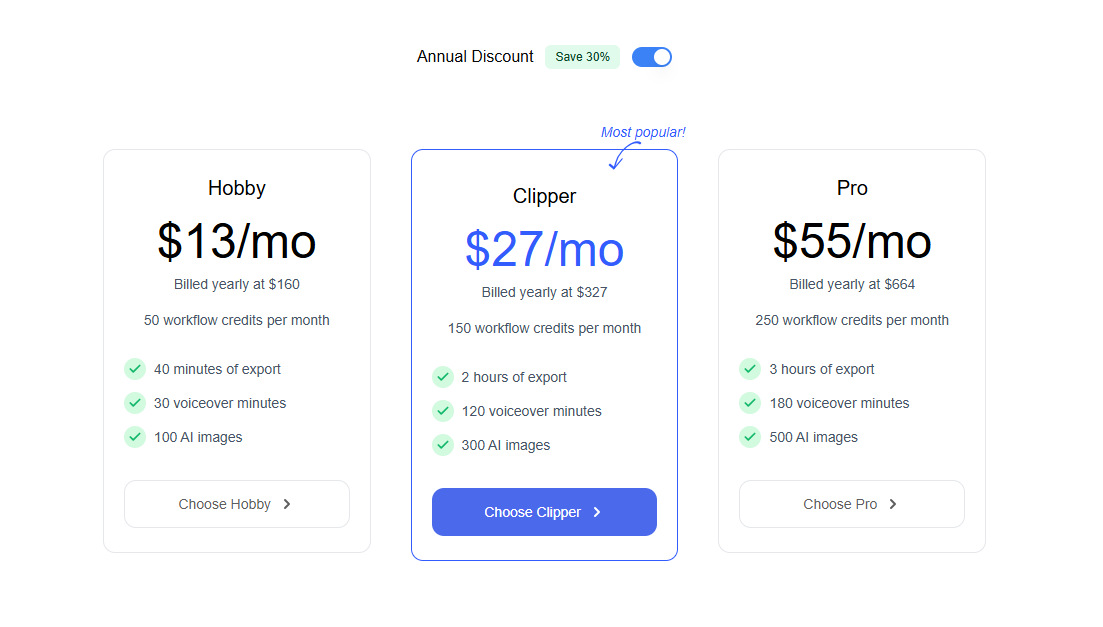Click the chevron arrow in Choose Pro
This screenshot has height=627, width=1103.
(893, 504)
